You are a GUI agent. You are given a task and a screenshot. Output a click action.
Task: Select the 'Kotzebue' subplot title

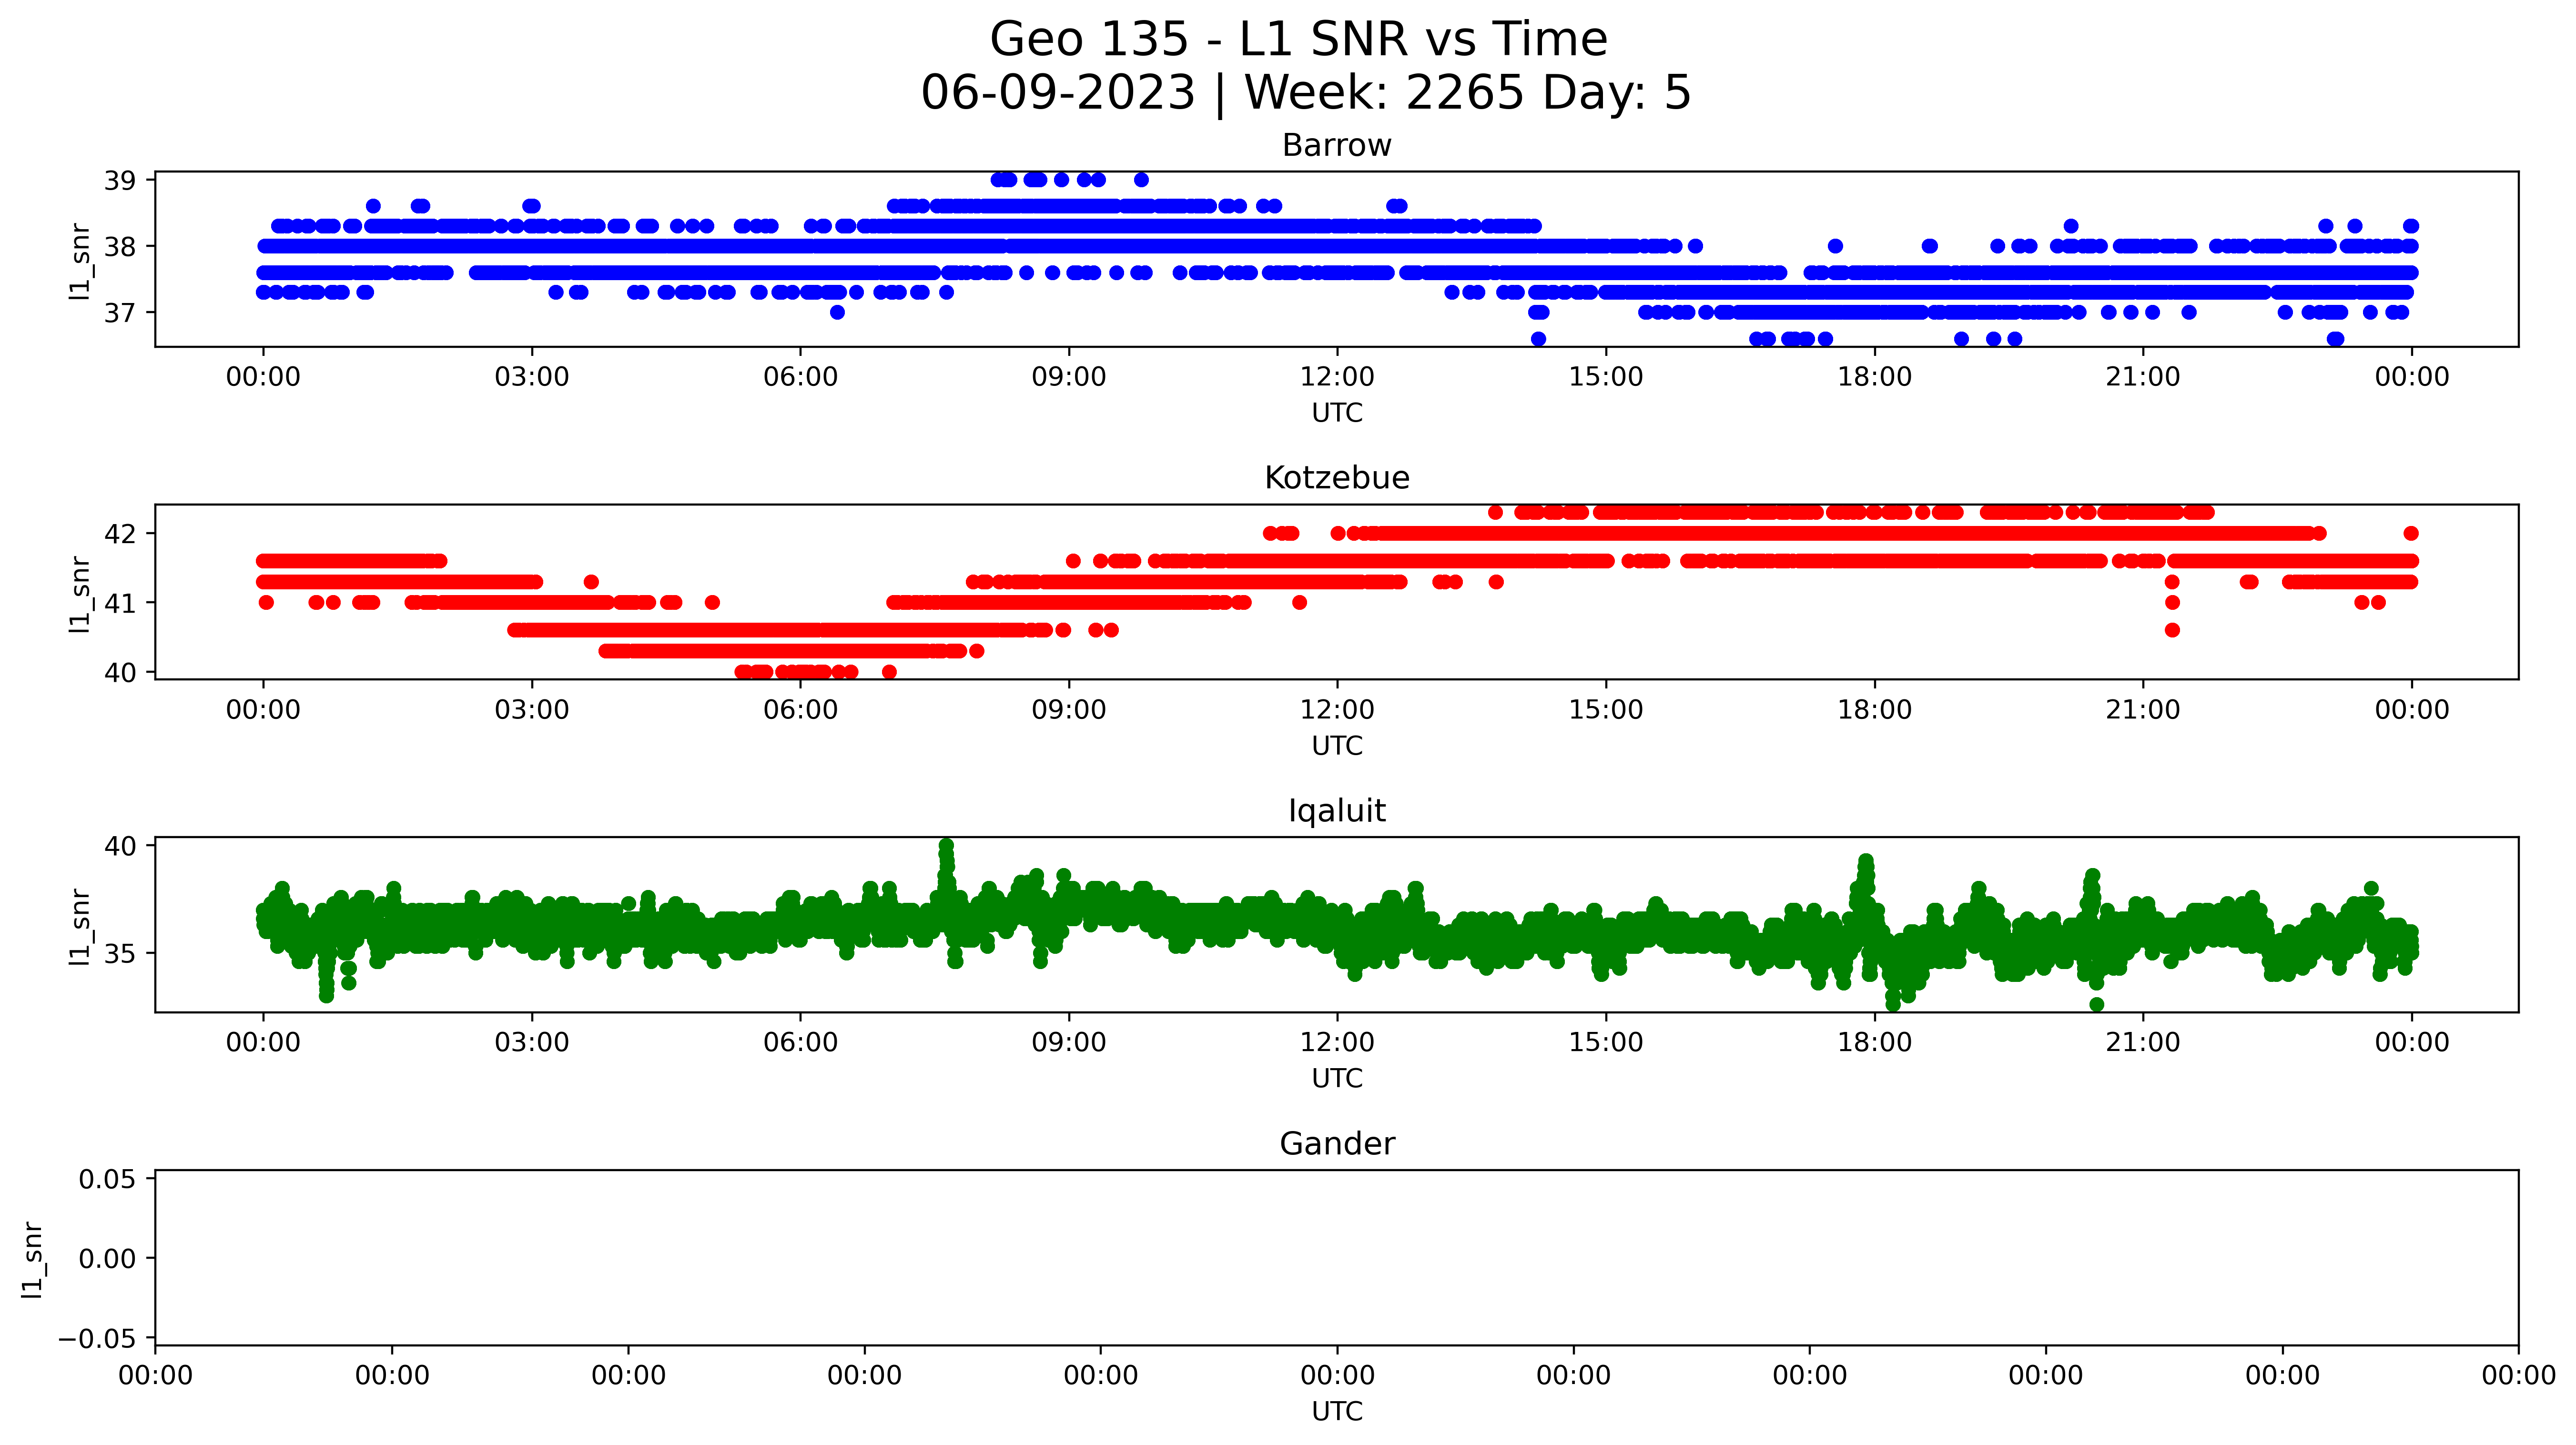tap(1337, 478)
